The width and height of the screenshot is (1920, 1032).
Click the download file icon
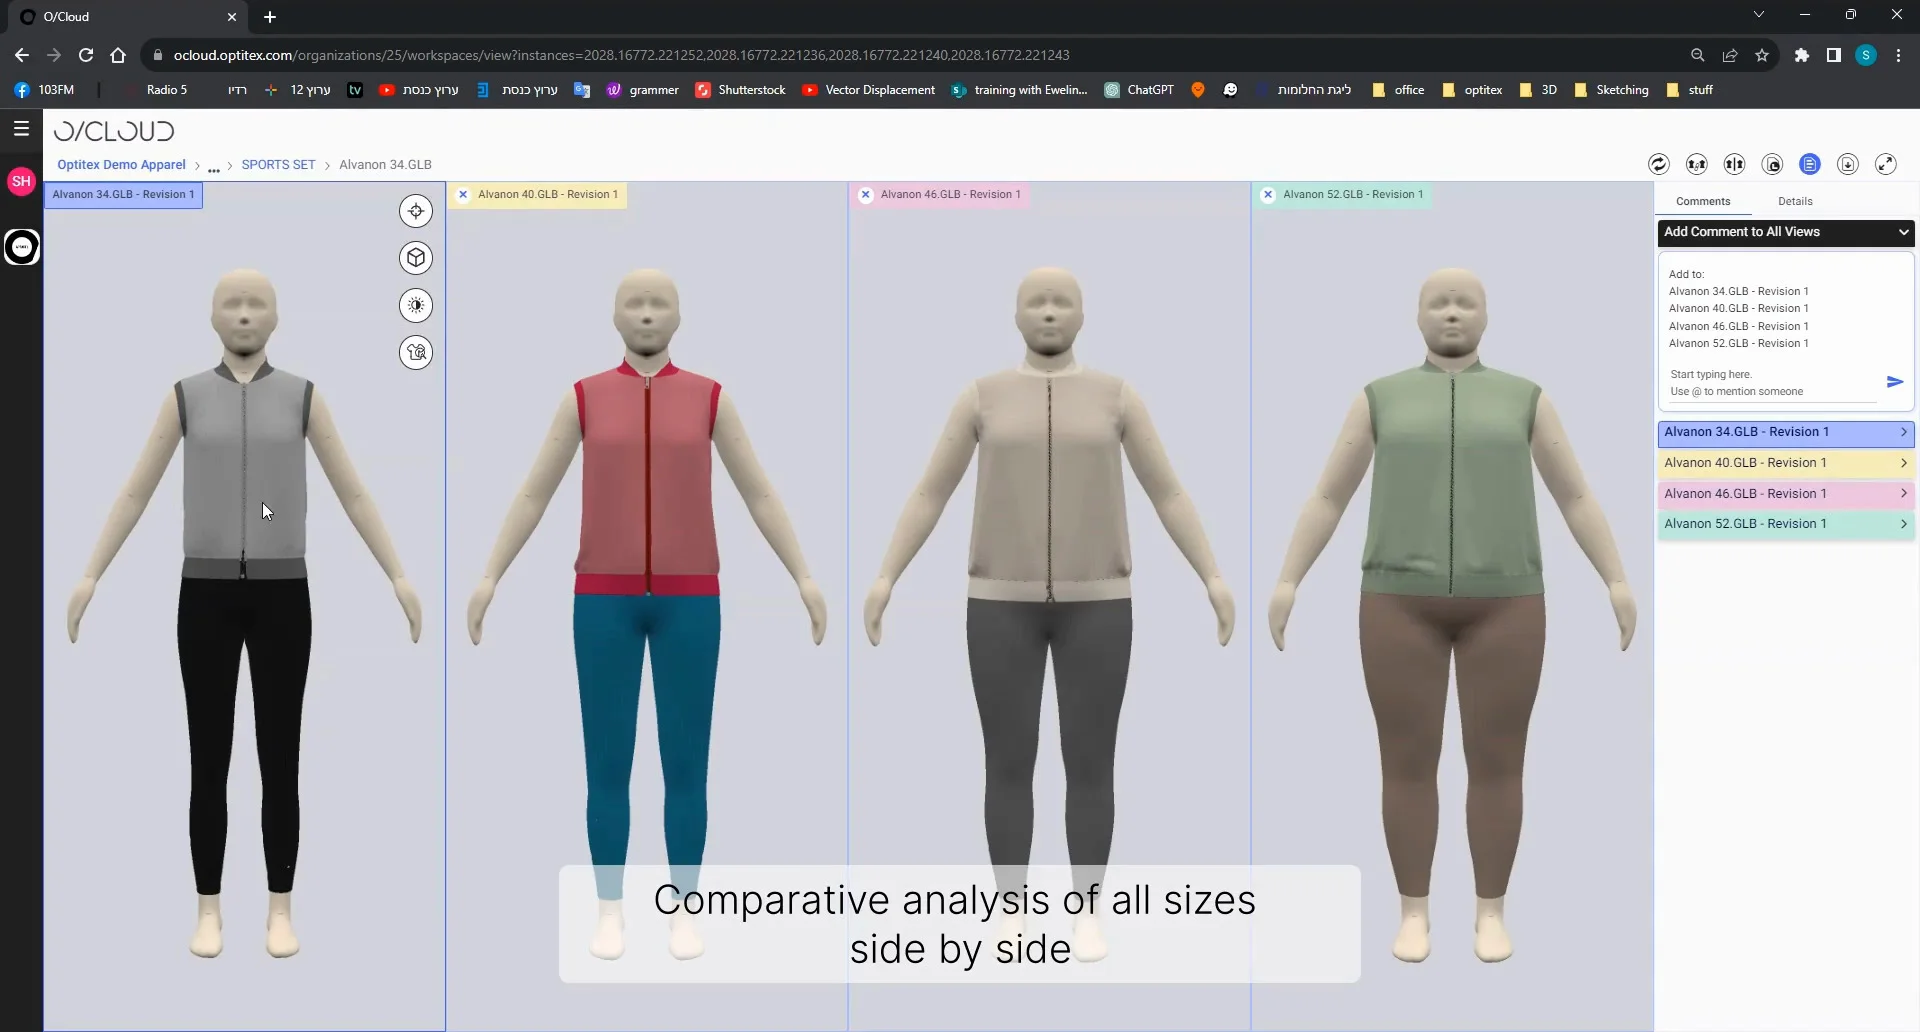(x=1848, y=165)
